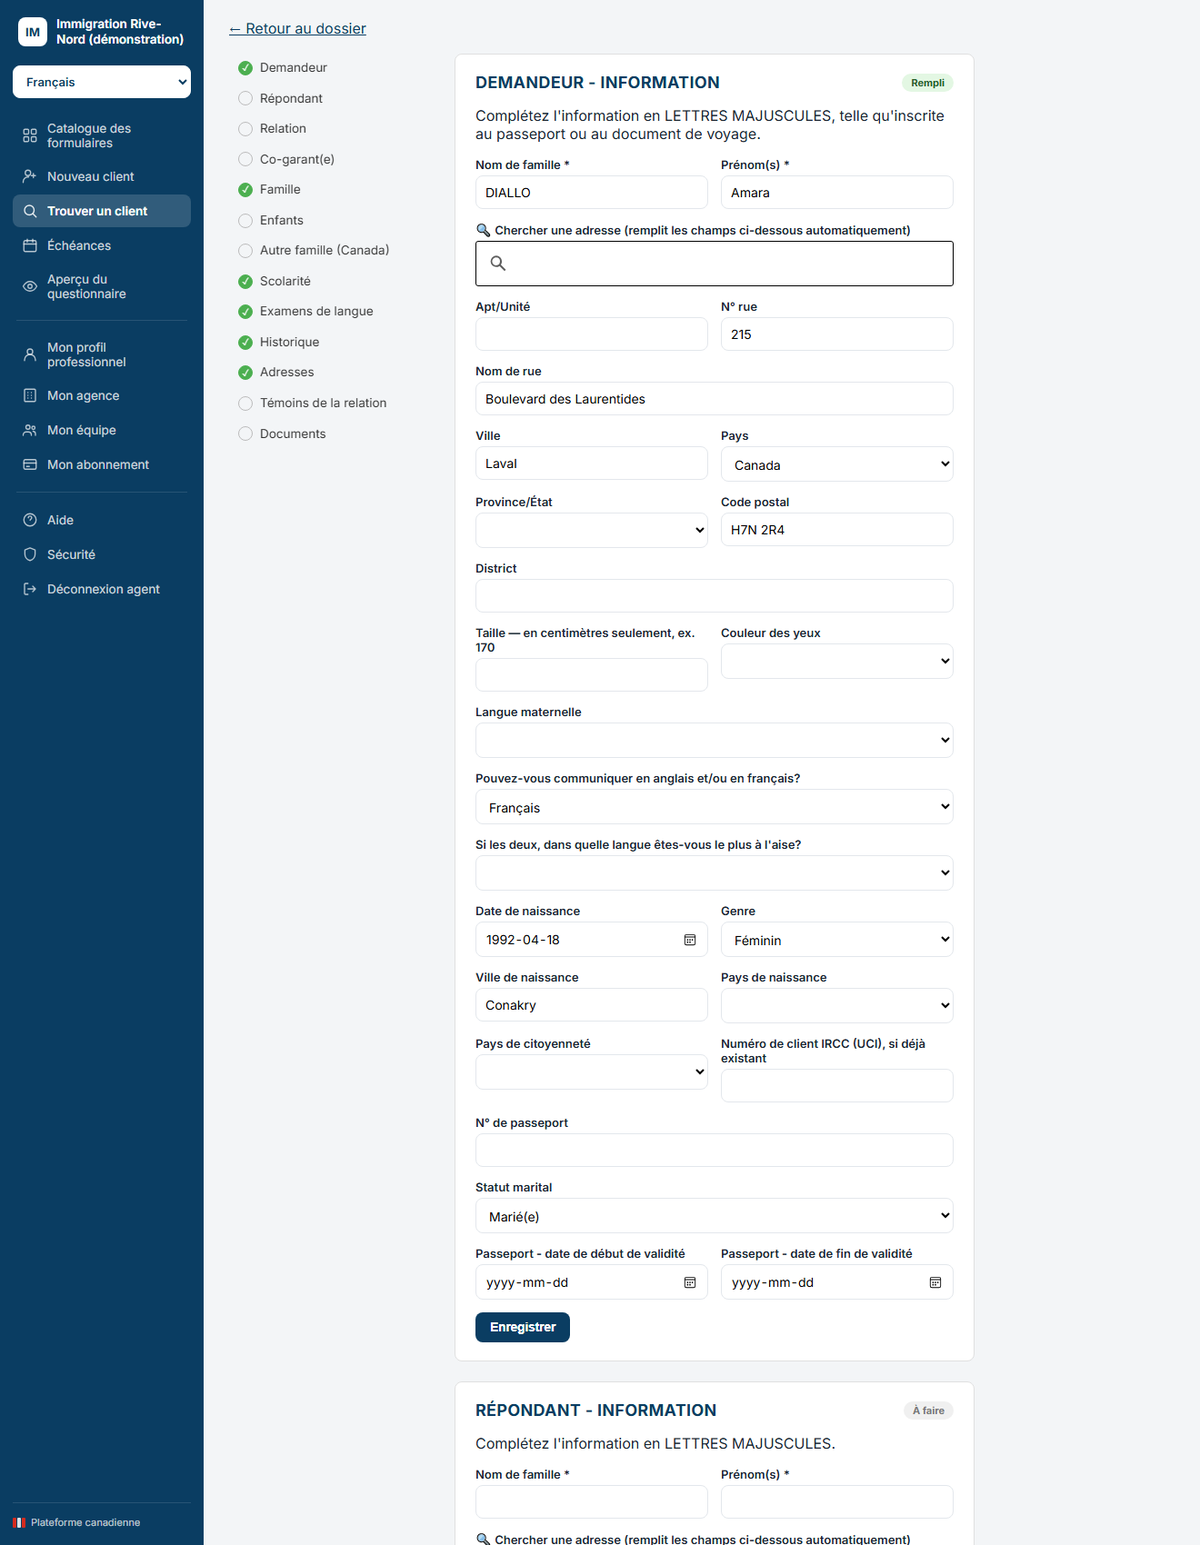Click the Mon agence building icon
Image resolution: width=1200 pixels, height=1545 pixels.
(x=30, y=395)
